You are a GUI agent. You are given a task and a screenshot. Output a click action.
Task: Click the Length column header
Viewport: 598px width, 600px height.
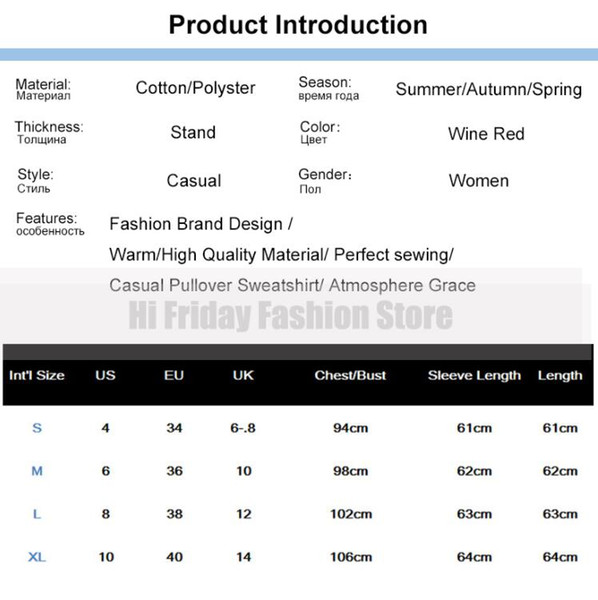pos(560,375)
